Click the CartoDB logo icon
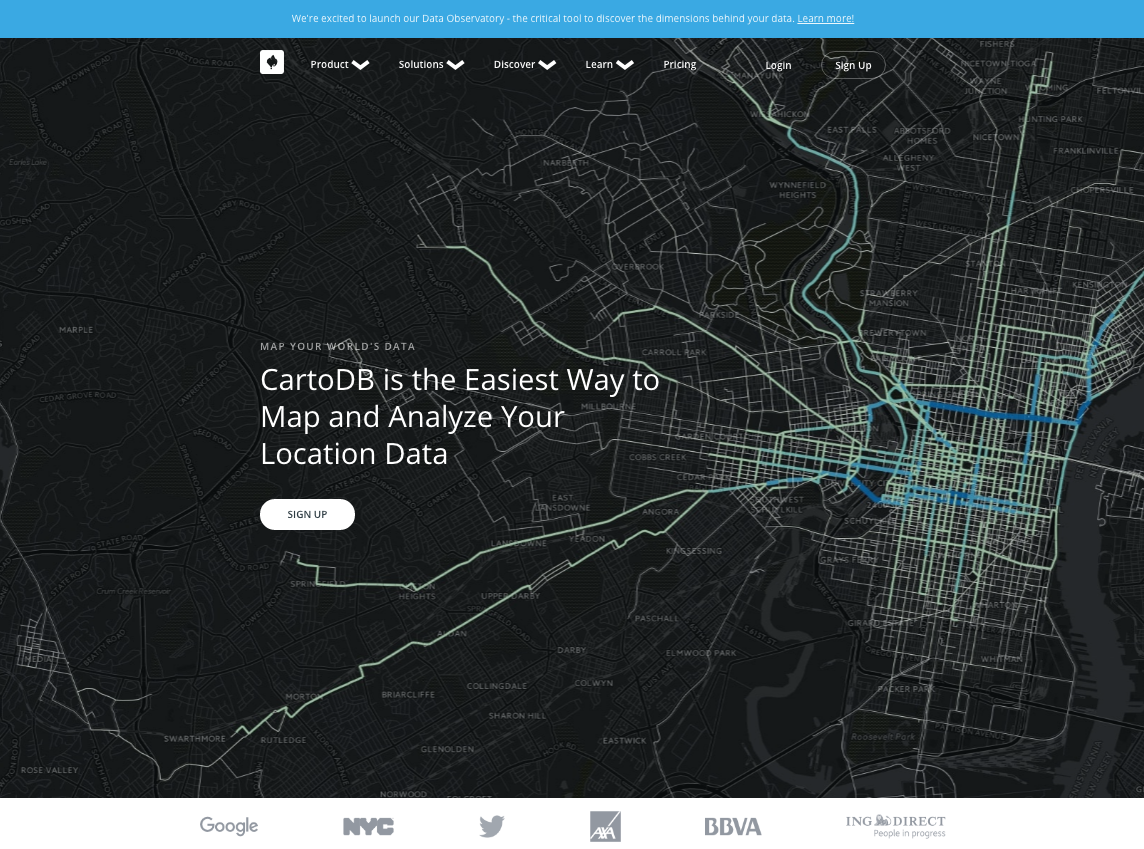Viewport: 1144px width, 849px height. [x=272, y=62]
